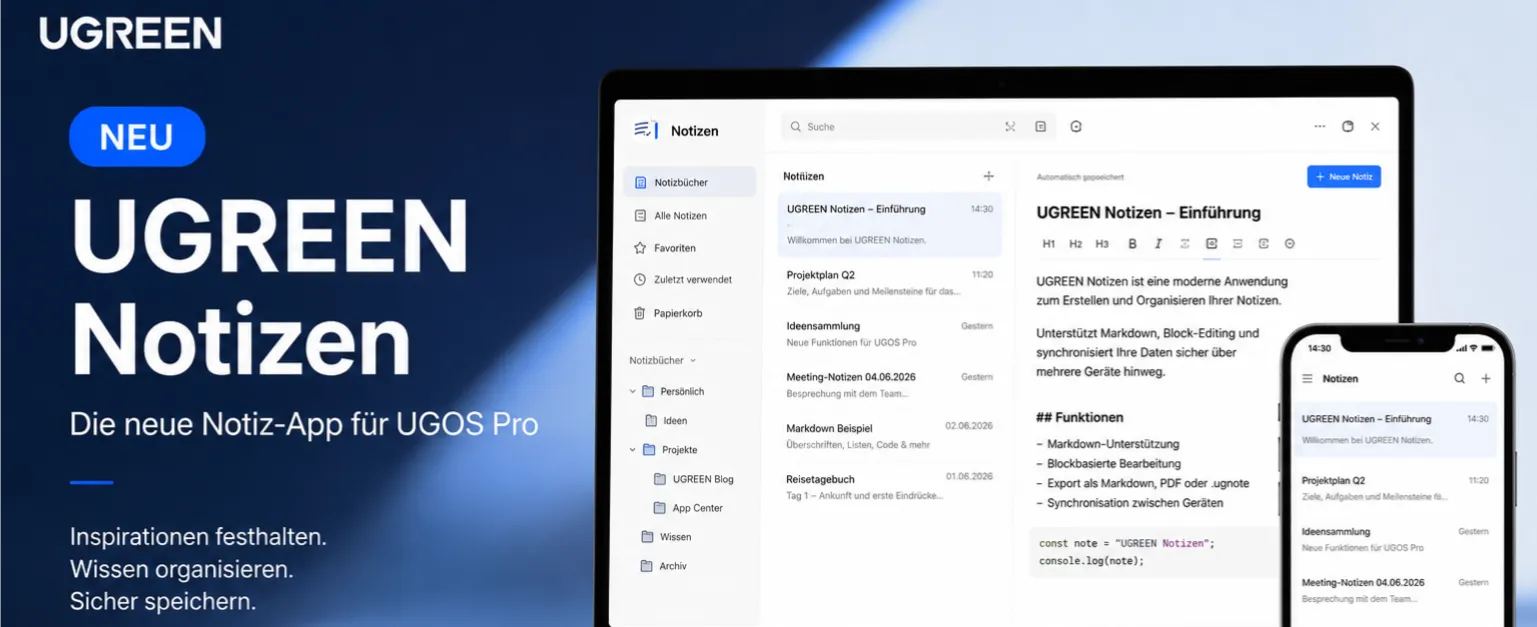
Task: Tap the plus icon on the phone
Action: pos(1486,379)
